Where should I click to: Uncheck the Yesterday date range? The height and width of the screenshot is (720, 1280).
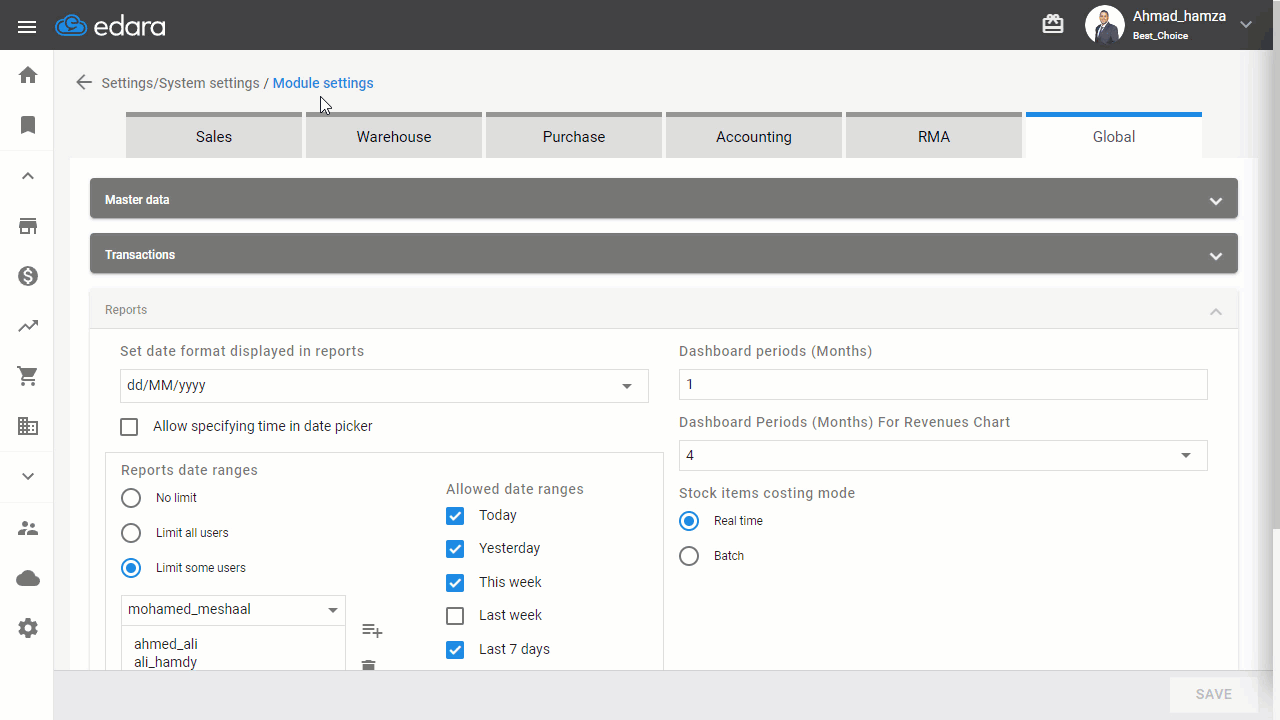(x=455, y=549)
